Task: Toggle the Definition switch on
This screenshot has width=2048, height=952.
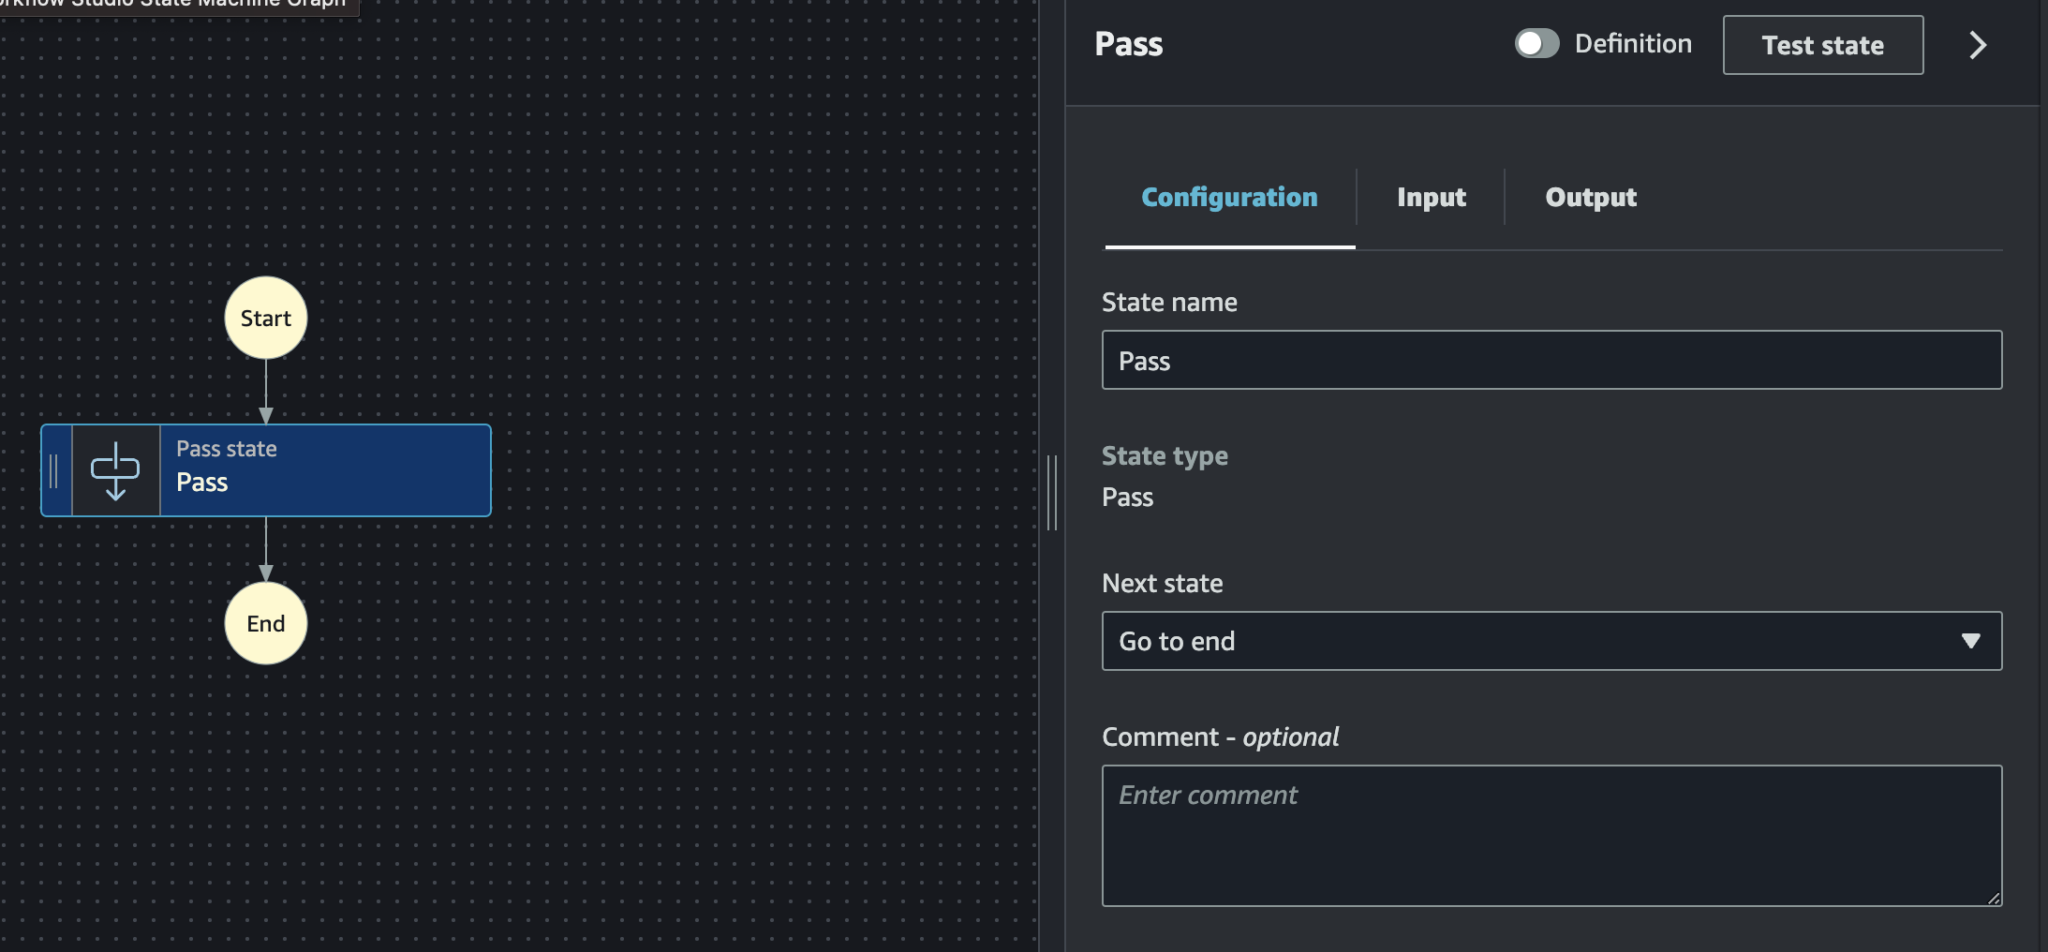Action: tap(1536, 44)
